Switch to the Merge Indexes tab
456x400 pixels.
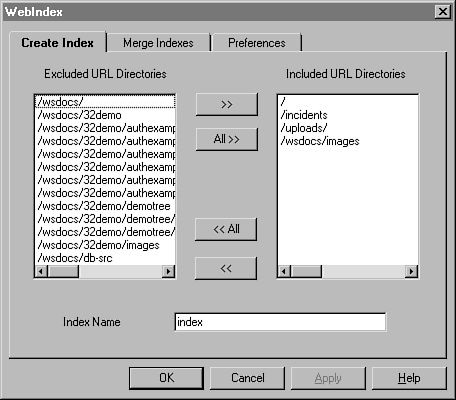click(158, 43)
